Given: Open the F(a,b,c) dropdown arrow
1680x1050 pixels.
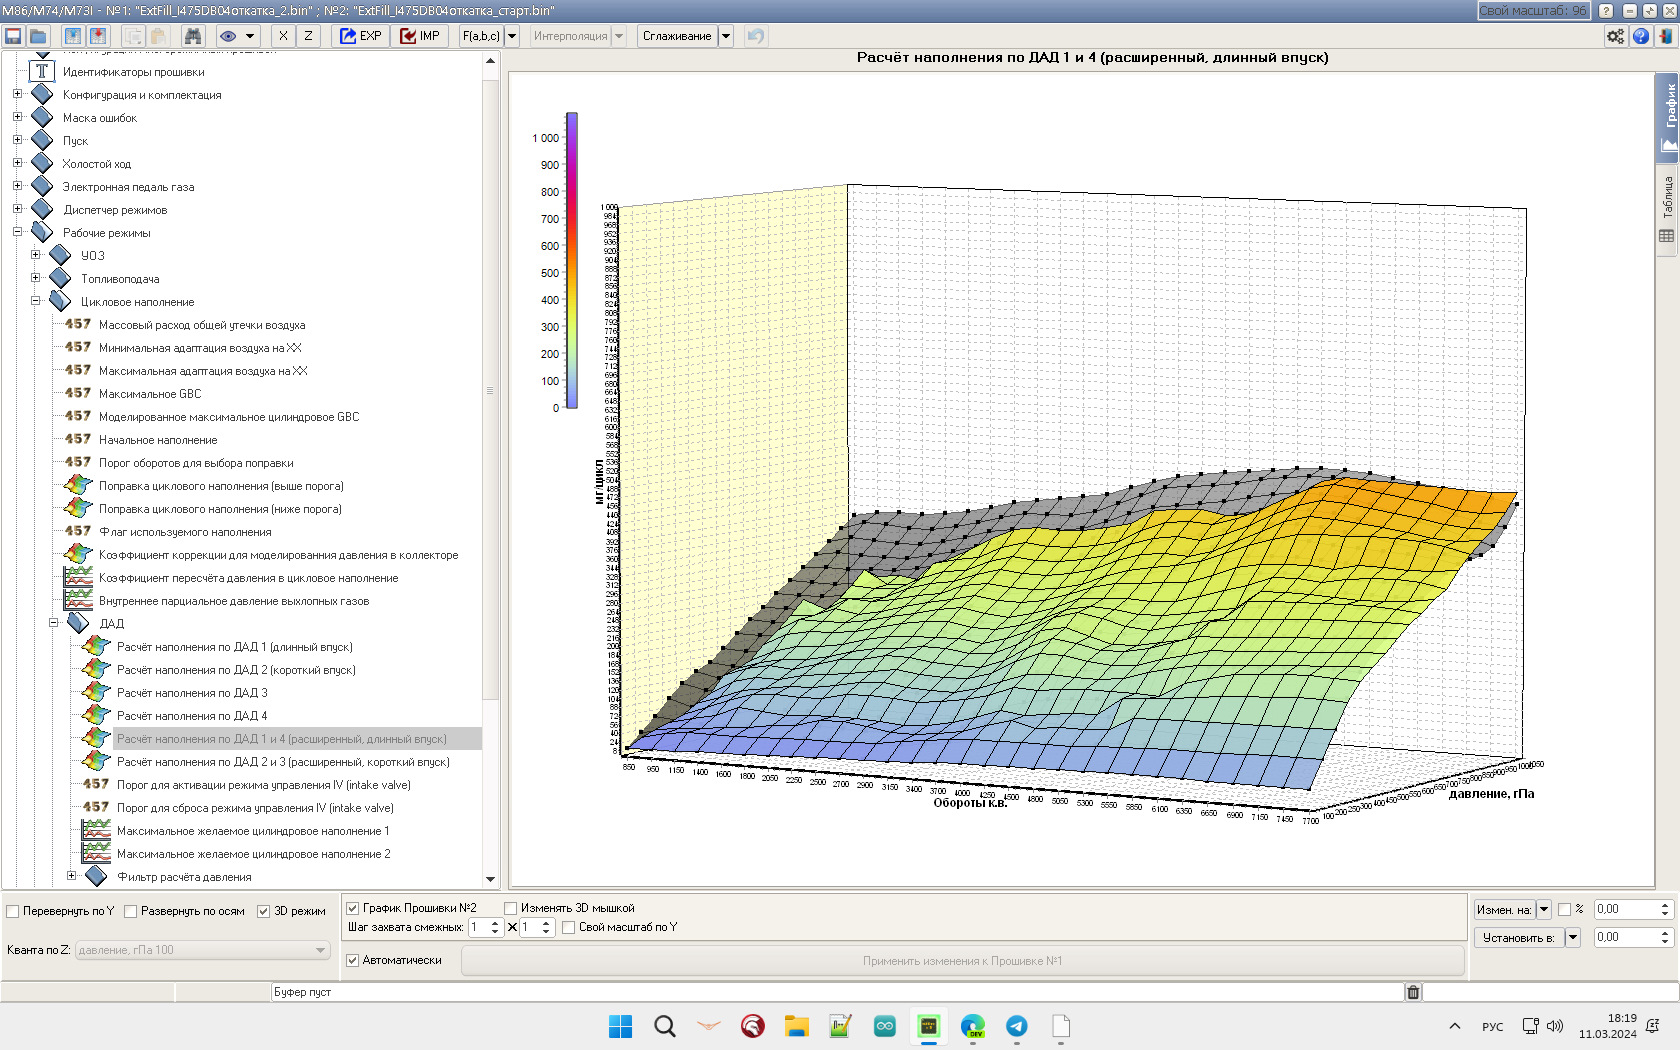Looking at the screenshot, I should (x=512, y=36).
